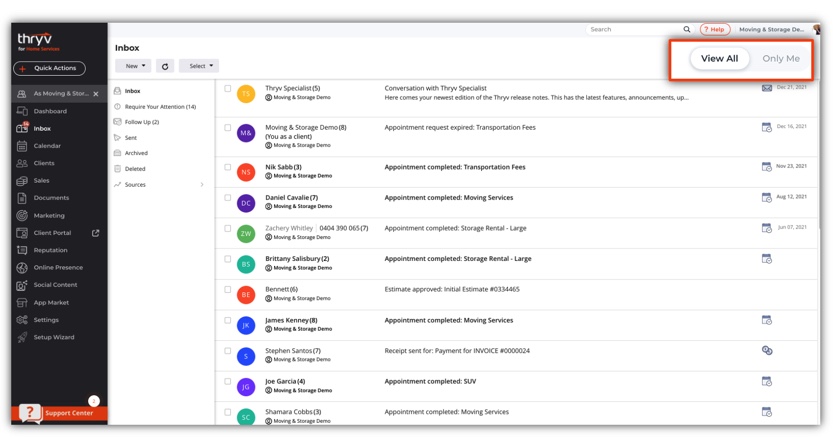Viewport: 837px width, 447px height.
Task: Launch the Setup Wizard rocket icon
Action: 22,337
